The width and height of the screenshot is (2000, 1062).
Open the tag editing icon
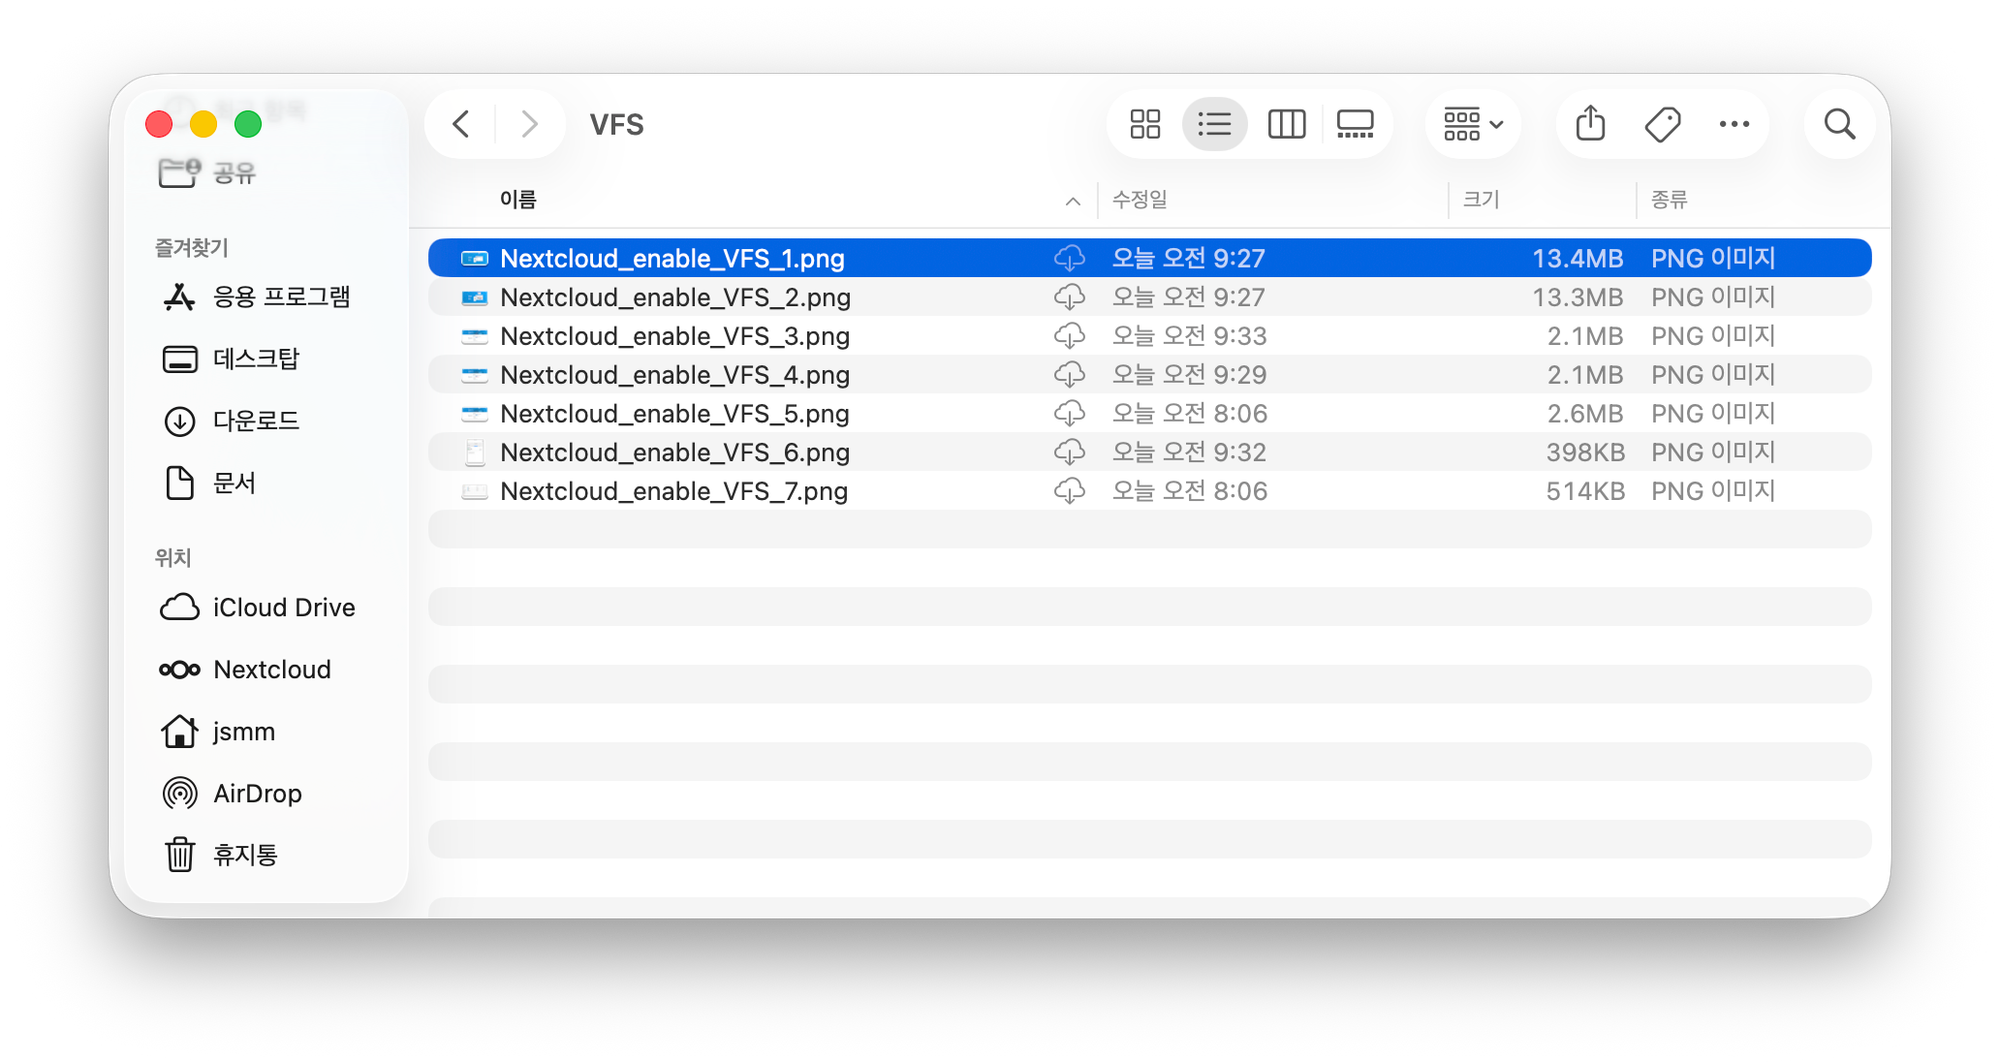tap(1662, 125)
